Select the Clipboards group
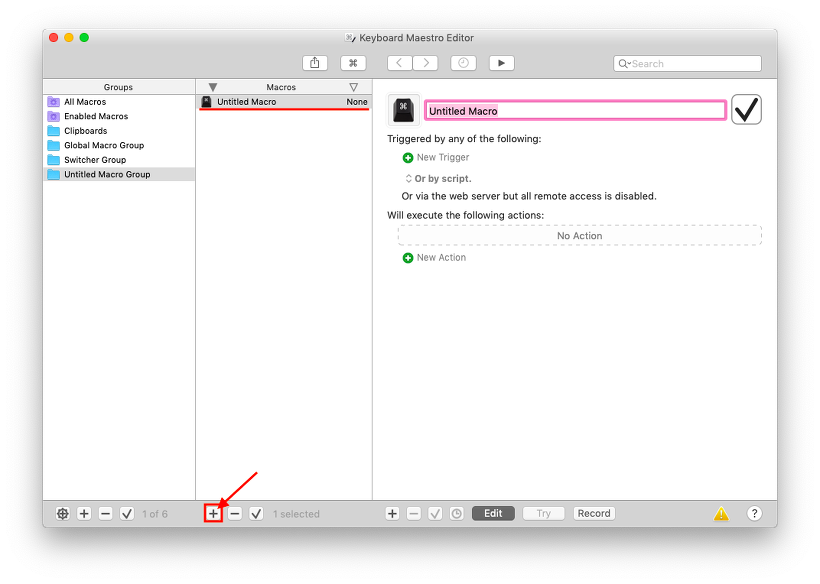 pyautogui.click(x=119, y=131)
